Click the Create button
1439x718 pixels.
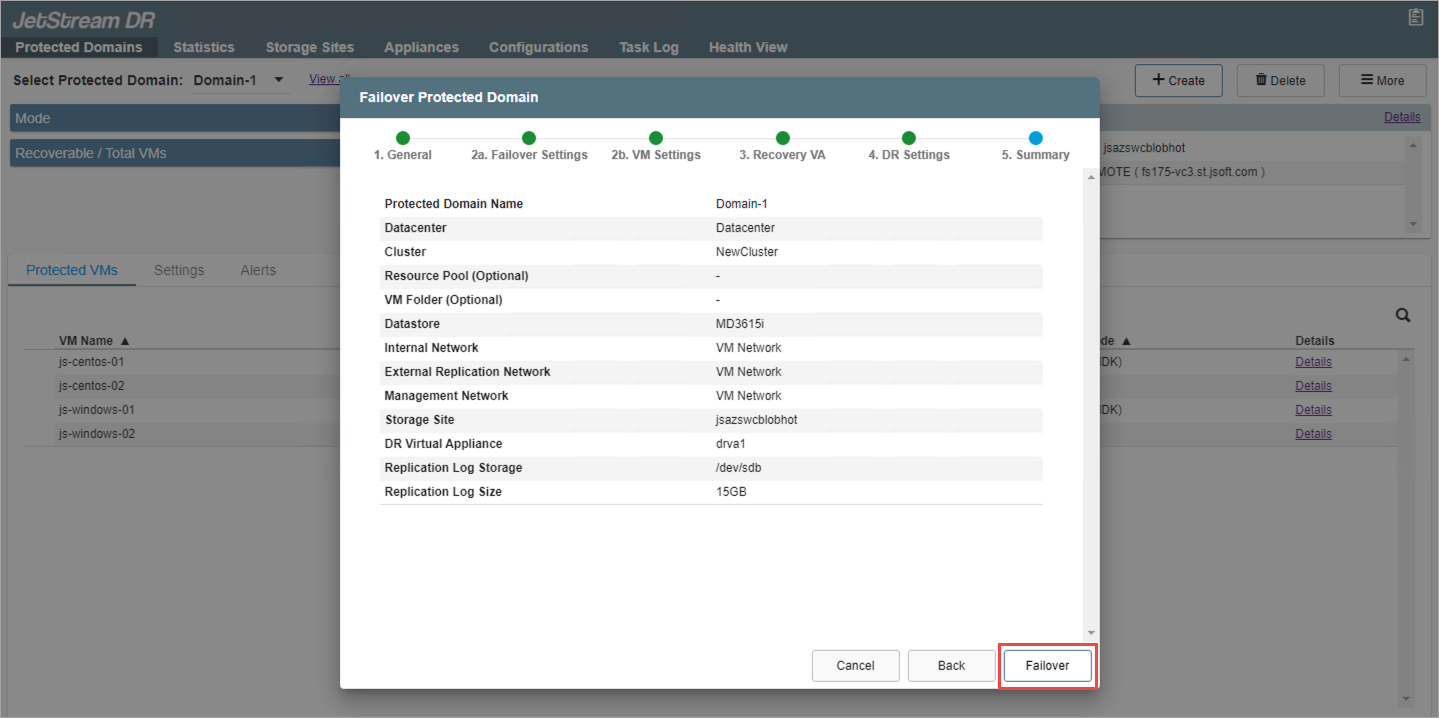pyautogui.click(x=1178, y=81)
